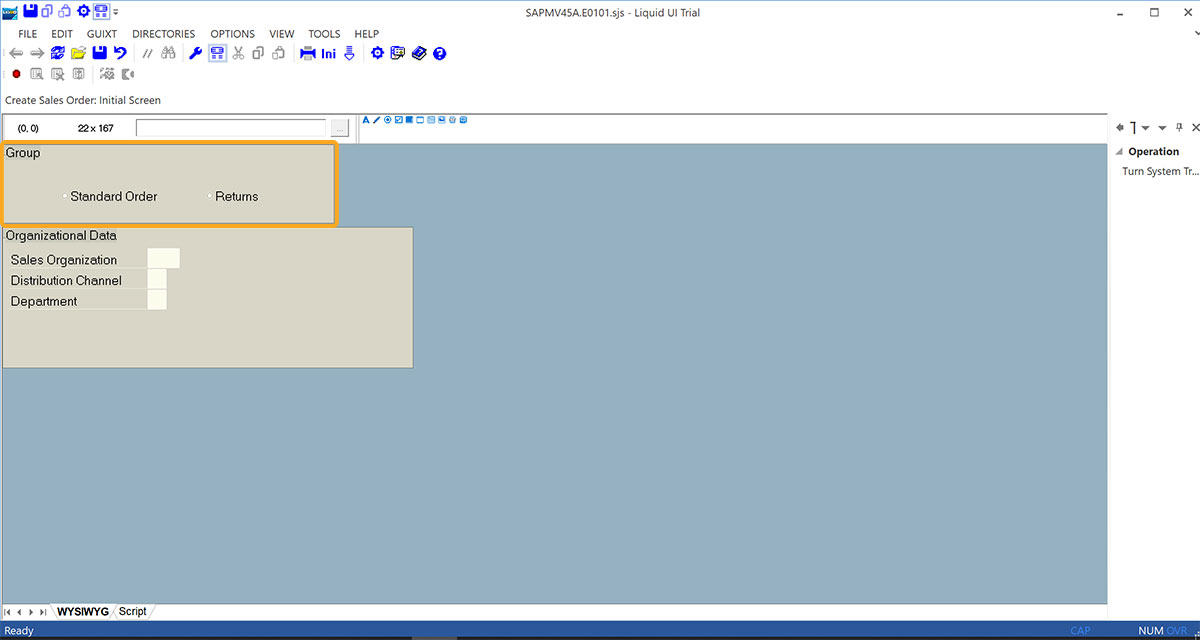Open the GUIXT menu
Image resolution: width=1200 pixels, height=640 pixels.
102,34
